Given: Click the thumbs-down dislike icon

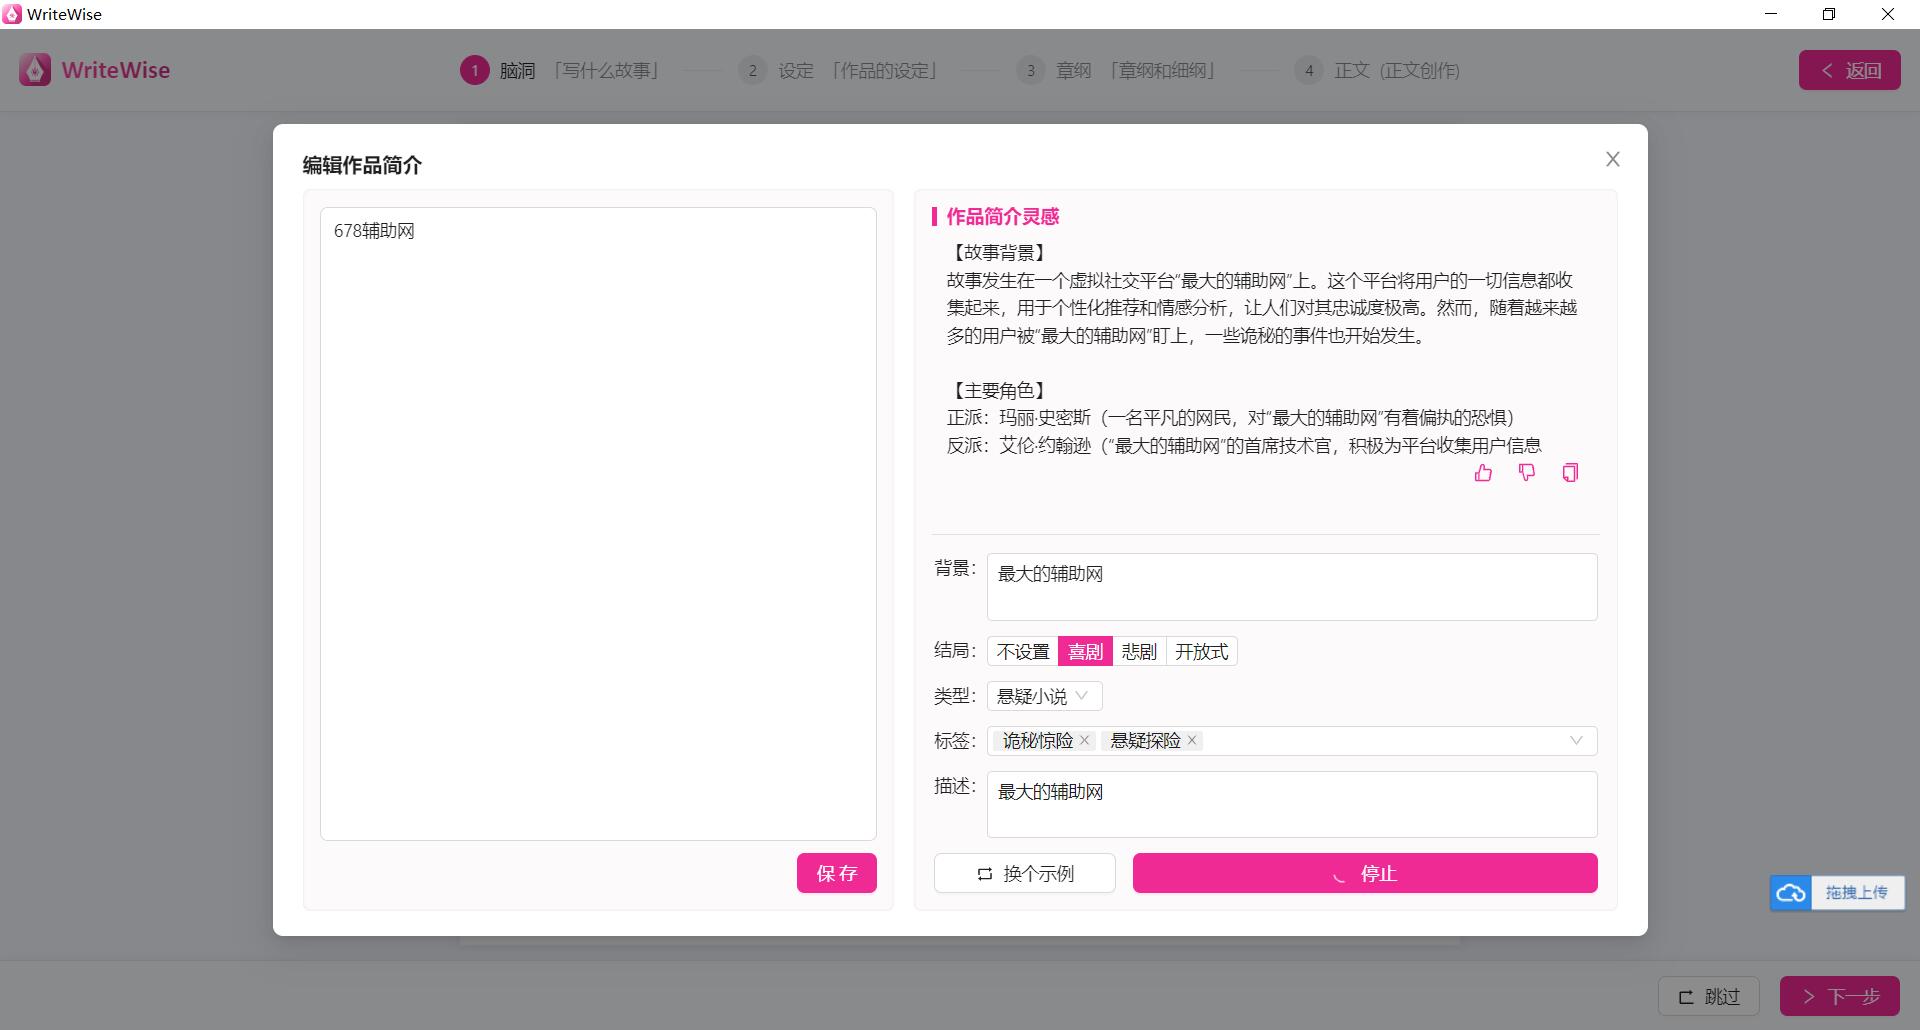Looking at the screenshot, I should point(1526,473).
